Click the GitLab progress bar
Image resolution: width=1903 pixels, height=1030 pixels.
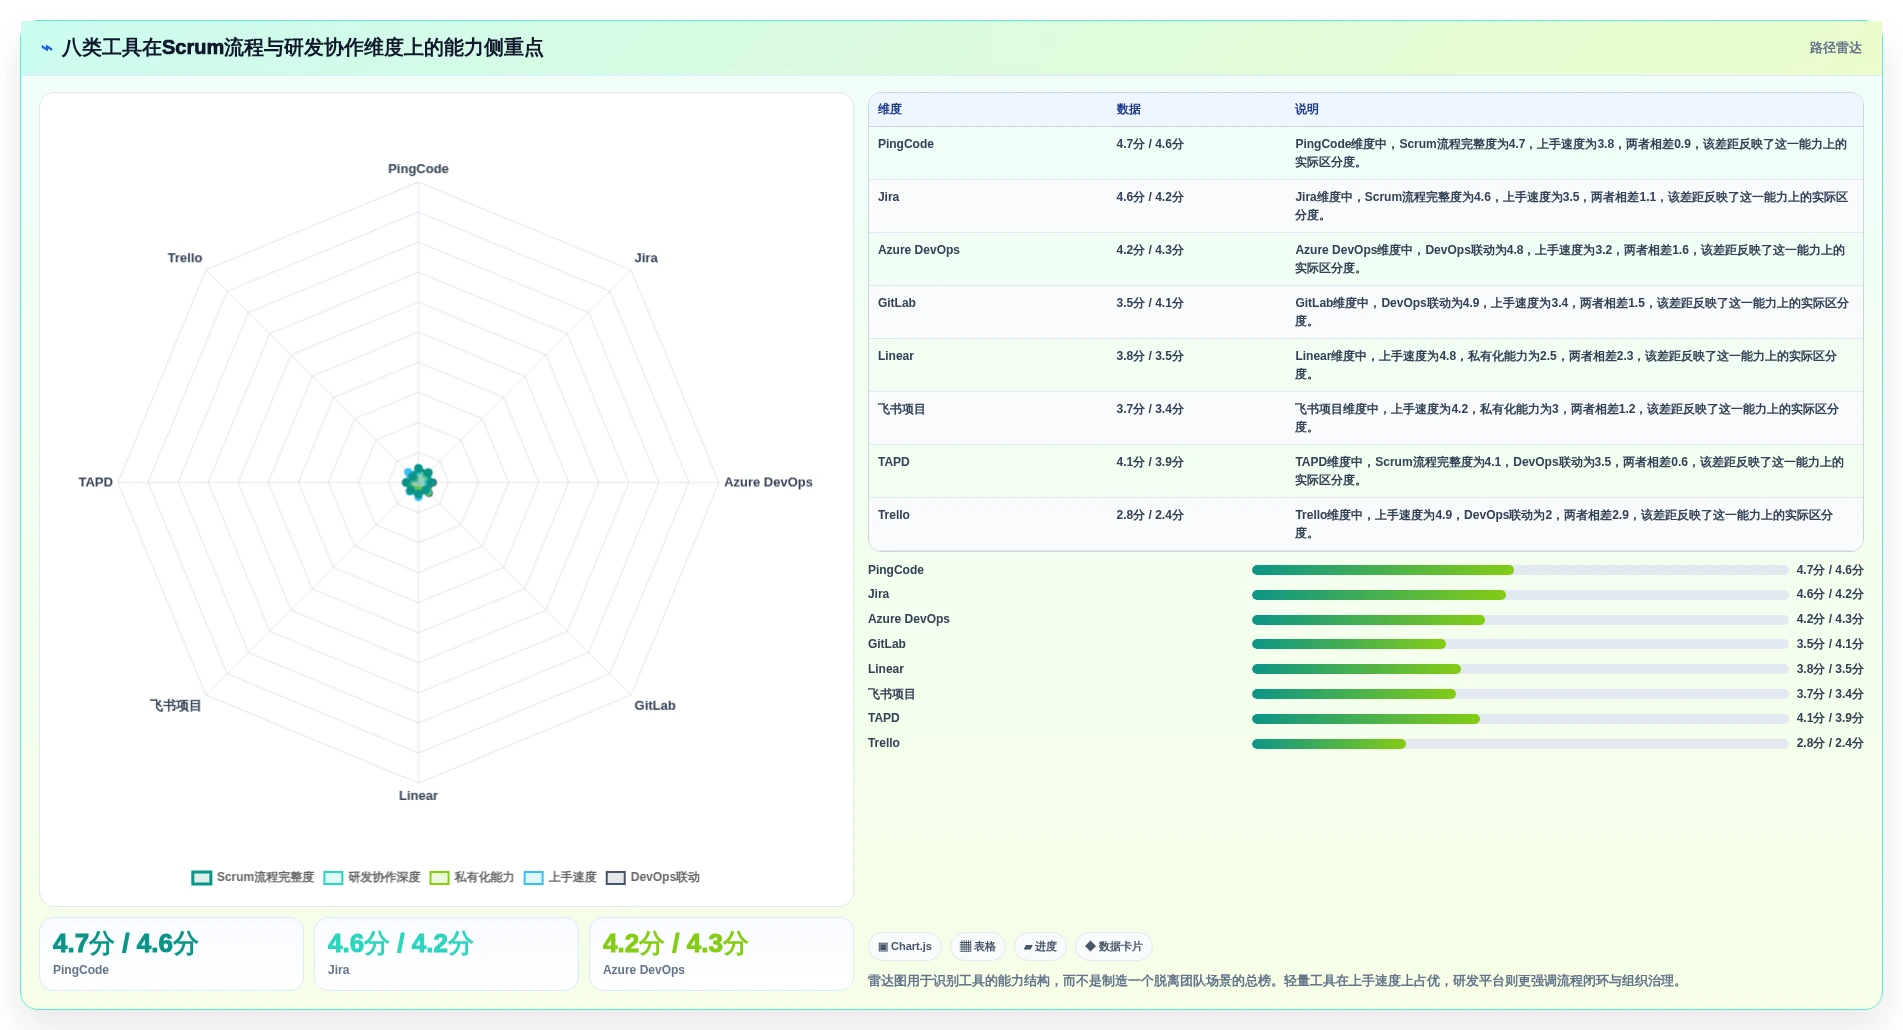click(1520, 644)
